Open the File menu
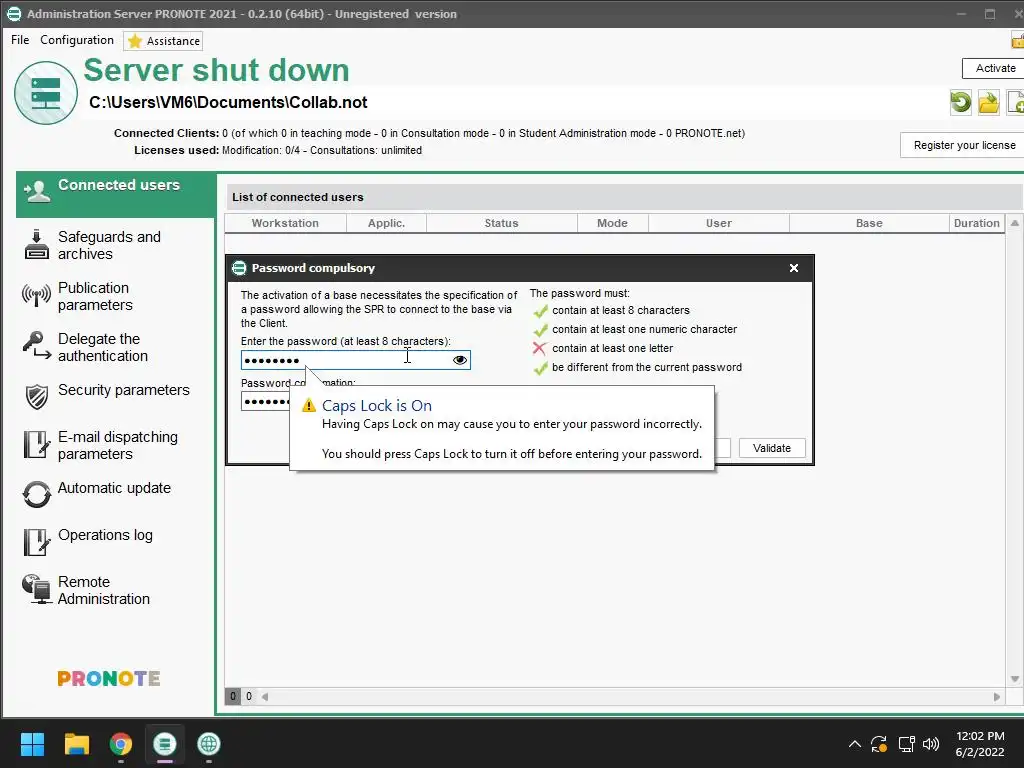 point(20,40)
